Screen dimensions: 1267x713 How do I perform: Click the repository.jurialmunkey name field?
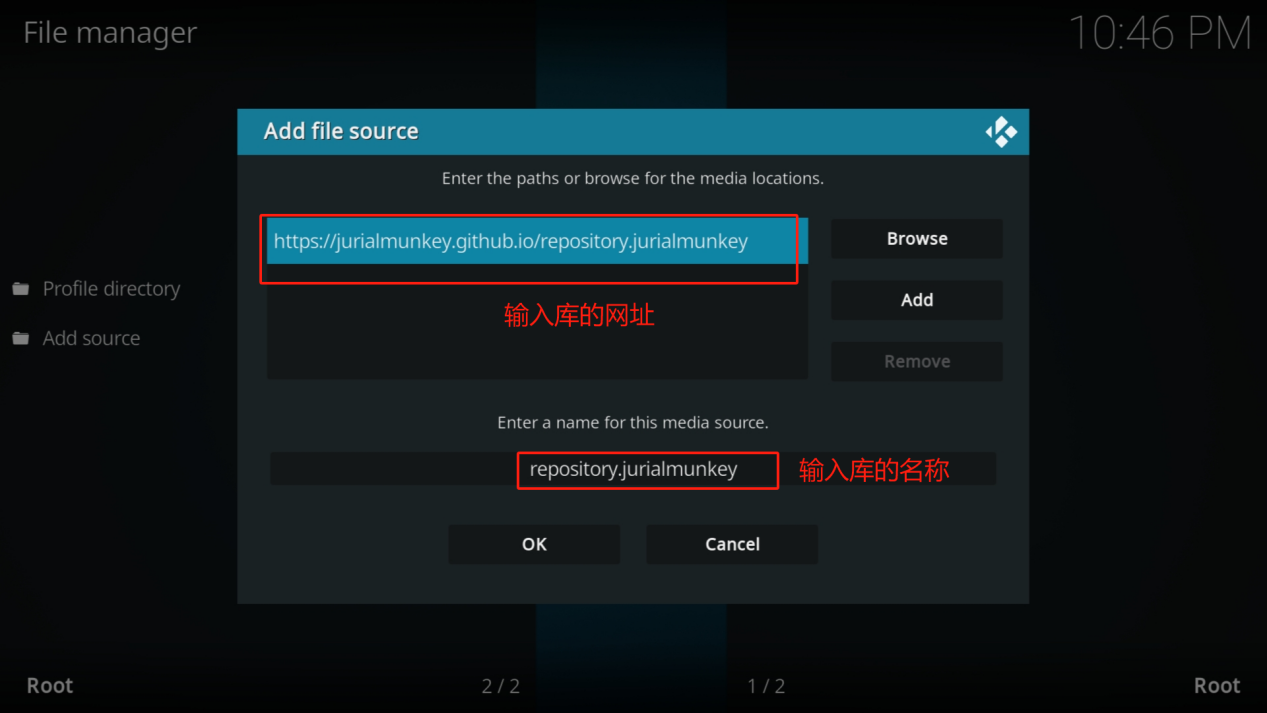[633, 469]
